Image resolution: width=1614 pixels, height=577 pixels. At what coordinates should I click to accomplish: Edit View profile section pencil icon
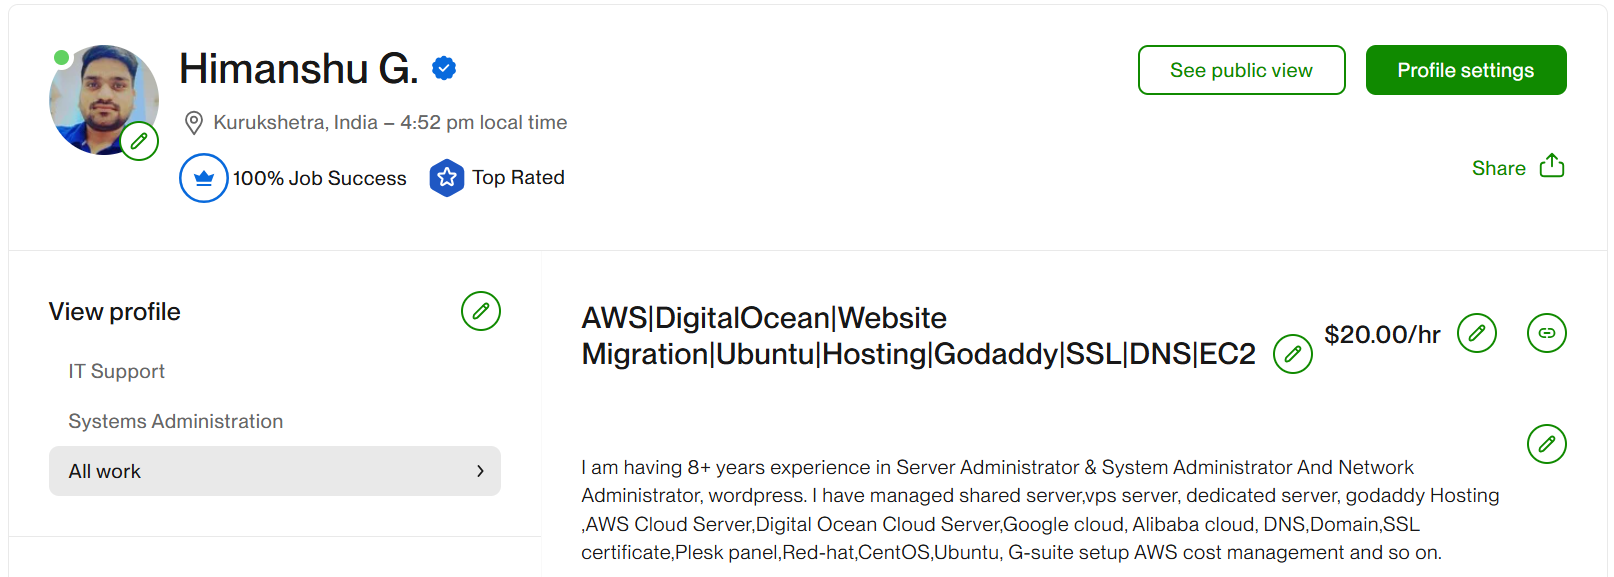coord(480,311)
